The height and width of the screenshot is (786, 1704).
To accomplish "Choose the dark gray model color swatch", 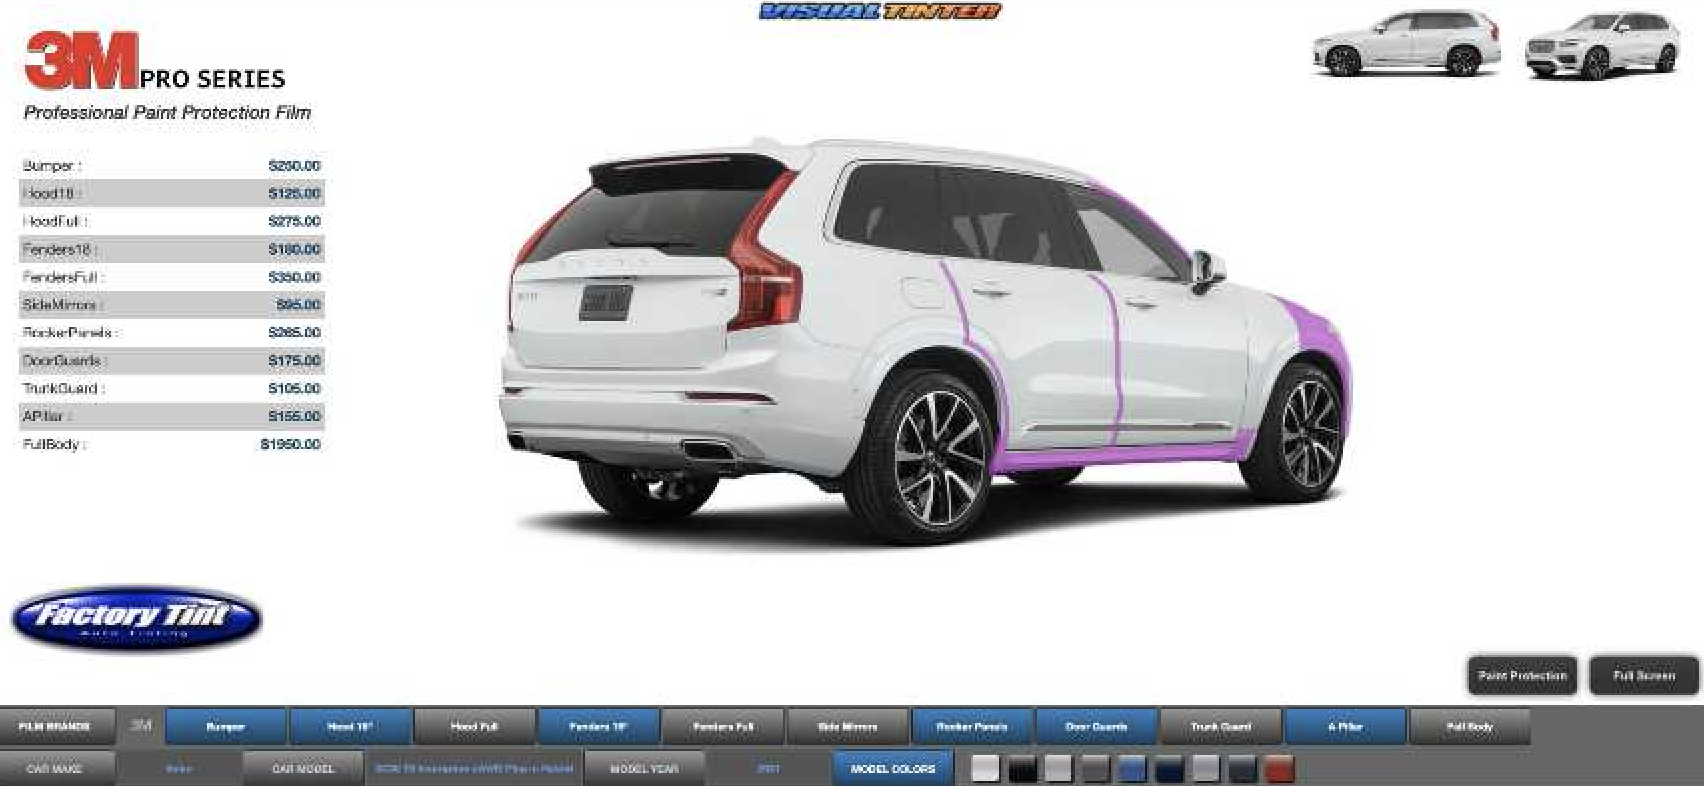I will tap(1095, 769).
